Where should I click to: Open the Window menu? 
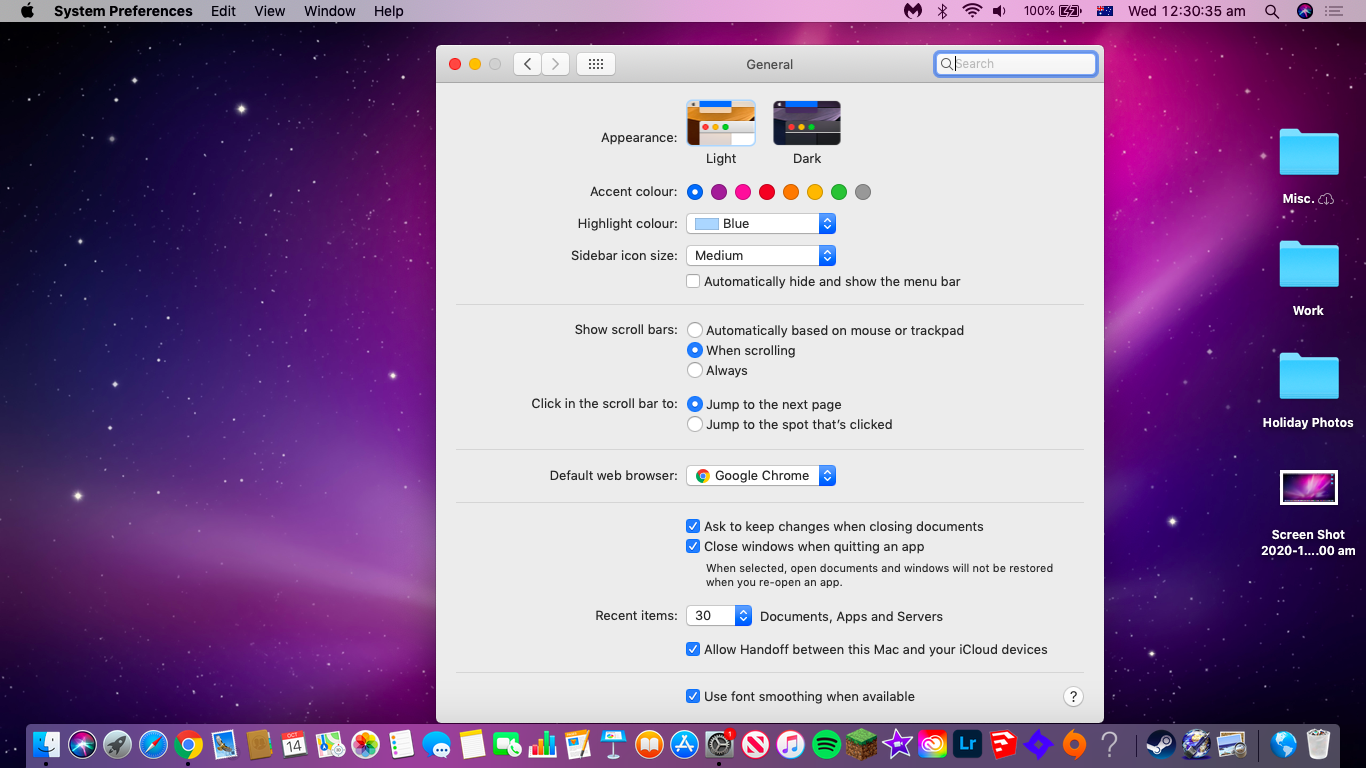[x=329, y=11]
